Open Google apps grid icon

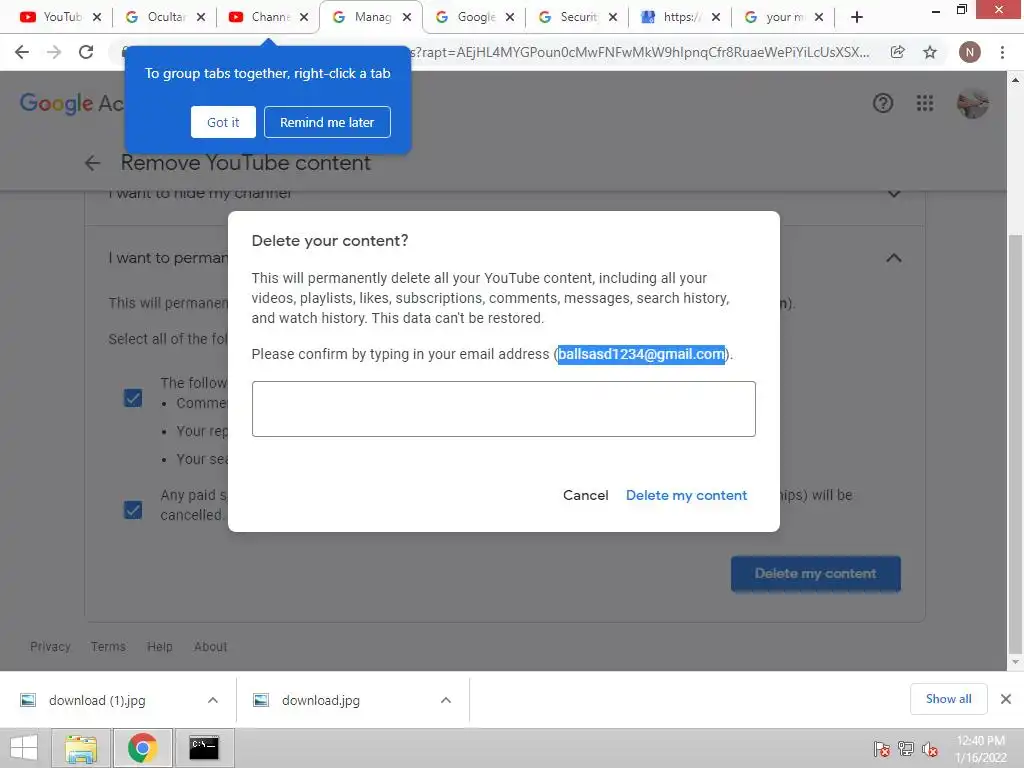point(925,103)
